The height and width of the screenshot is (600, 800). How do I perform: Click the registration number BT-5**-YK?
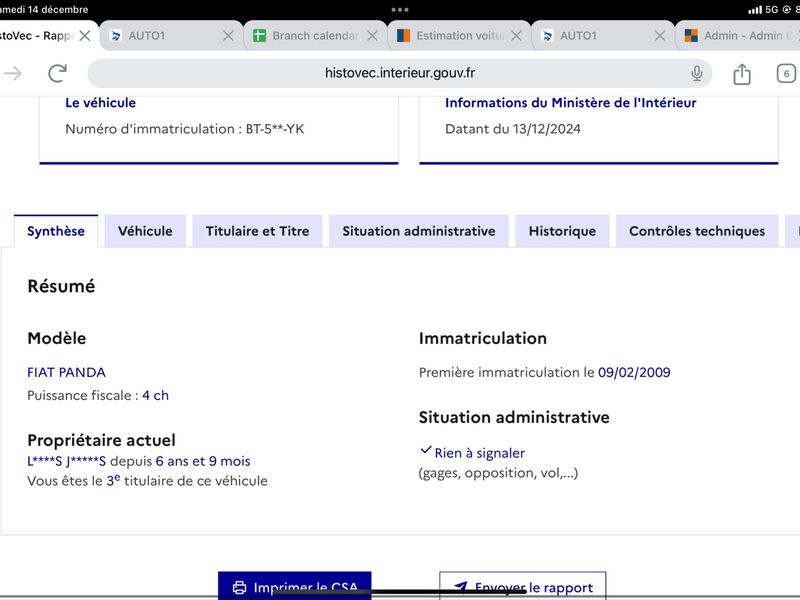(274, 129)
